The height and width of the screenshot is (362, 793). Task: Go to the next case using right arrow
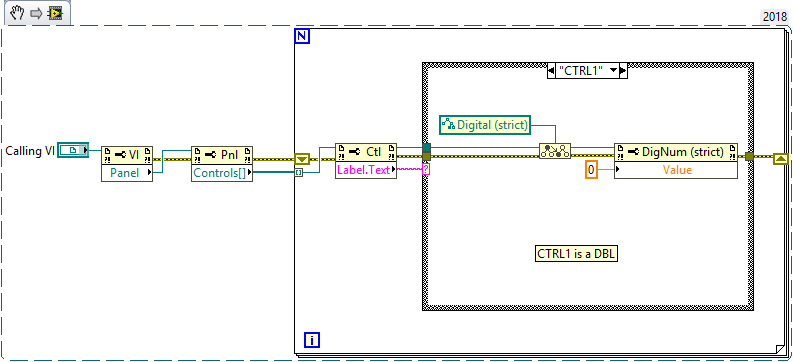pos(624,71)
